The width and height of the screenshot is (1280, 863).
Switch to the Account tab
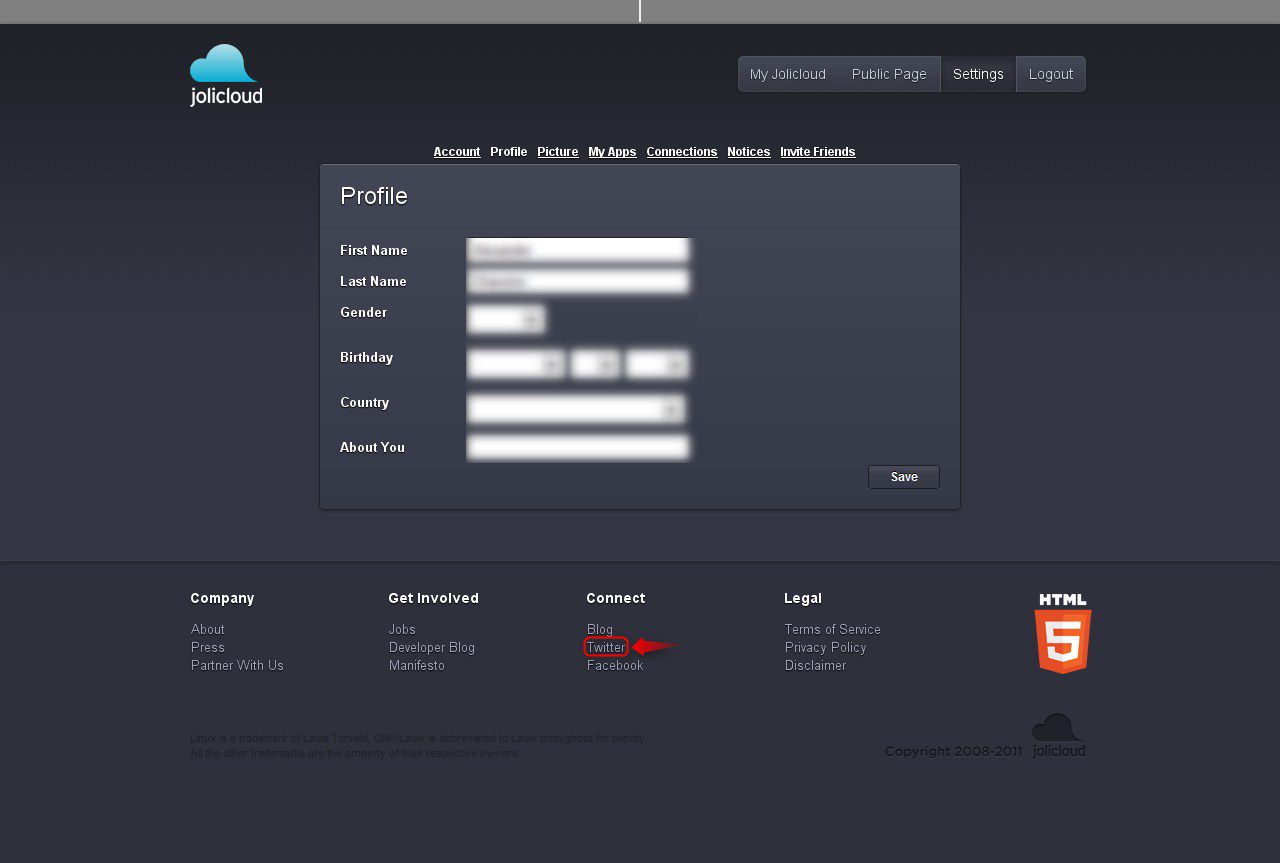[457, 152]
